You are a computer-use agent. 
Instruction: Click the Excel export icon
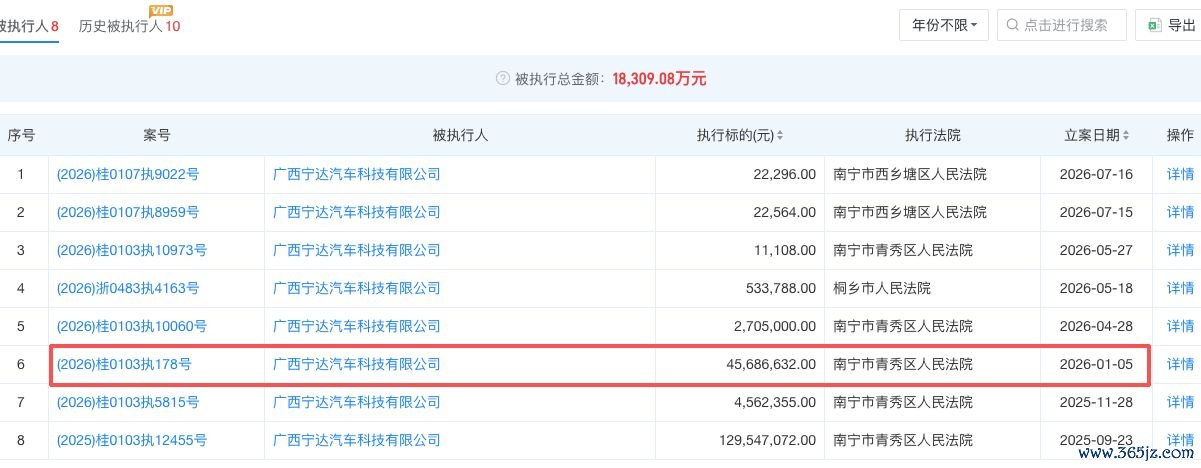(1154, 25)
